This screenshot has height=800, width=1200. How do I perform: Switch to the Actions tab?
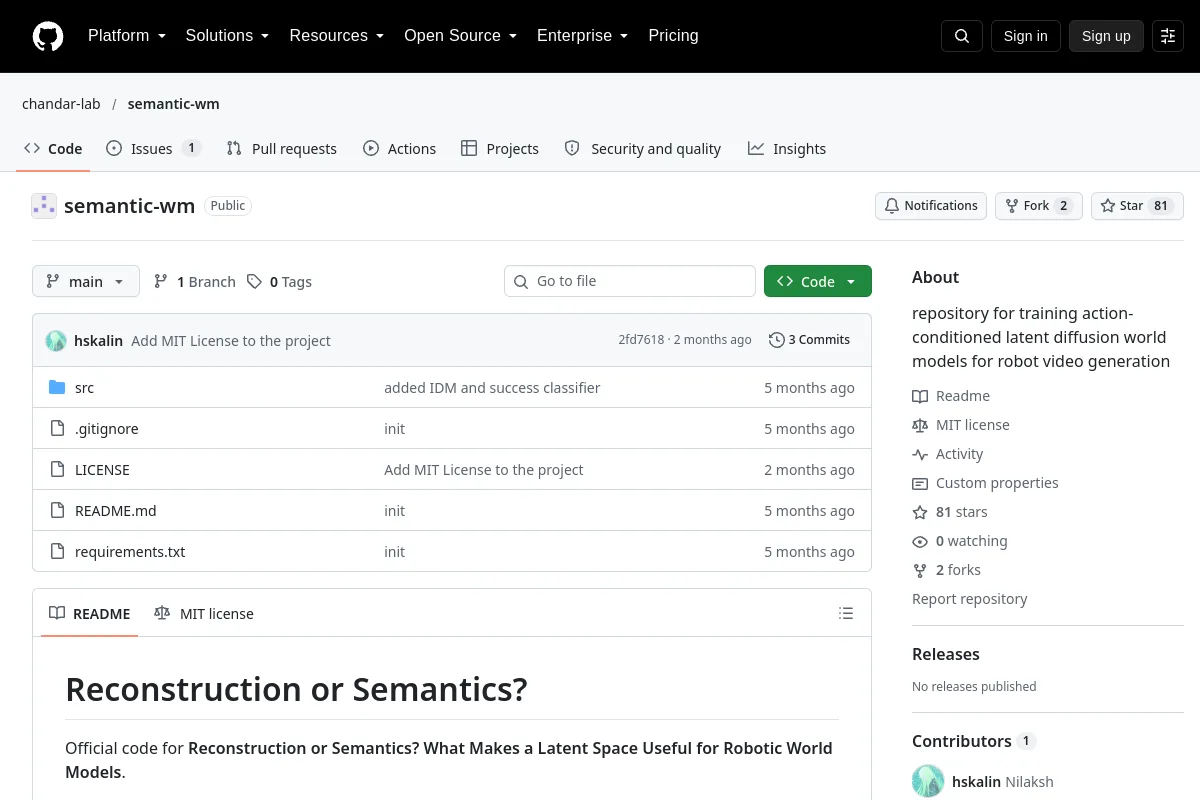click(400, 149)
